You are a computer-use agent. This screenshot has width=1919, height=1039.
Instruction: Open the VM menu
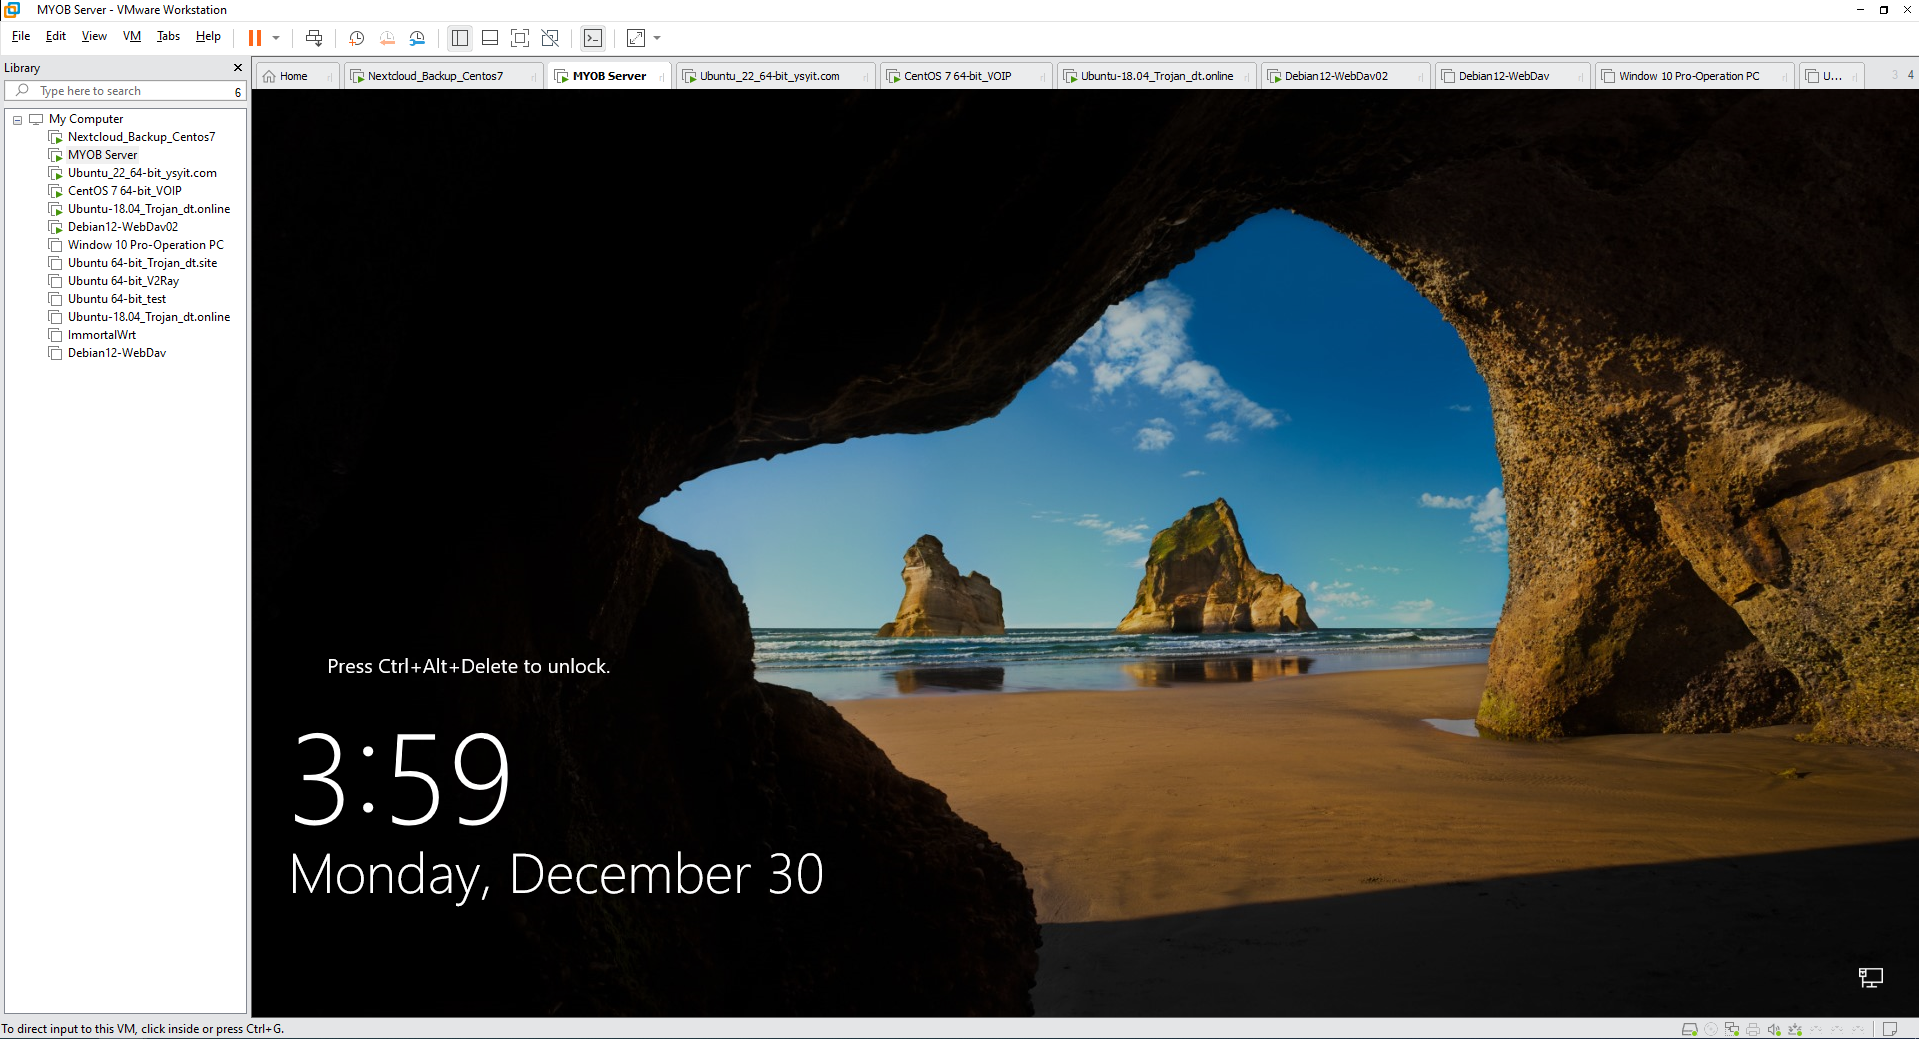(132, 36)
